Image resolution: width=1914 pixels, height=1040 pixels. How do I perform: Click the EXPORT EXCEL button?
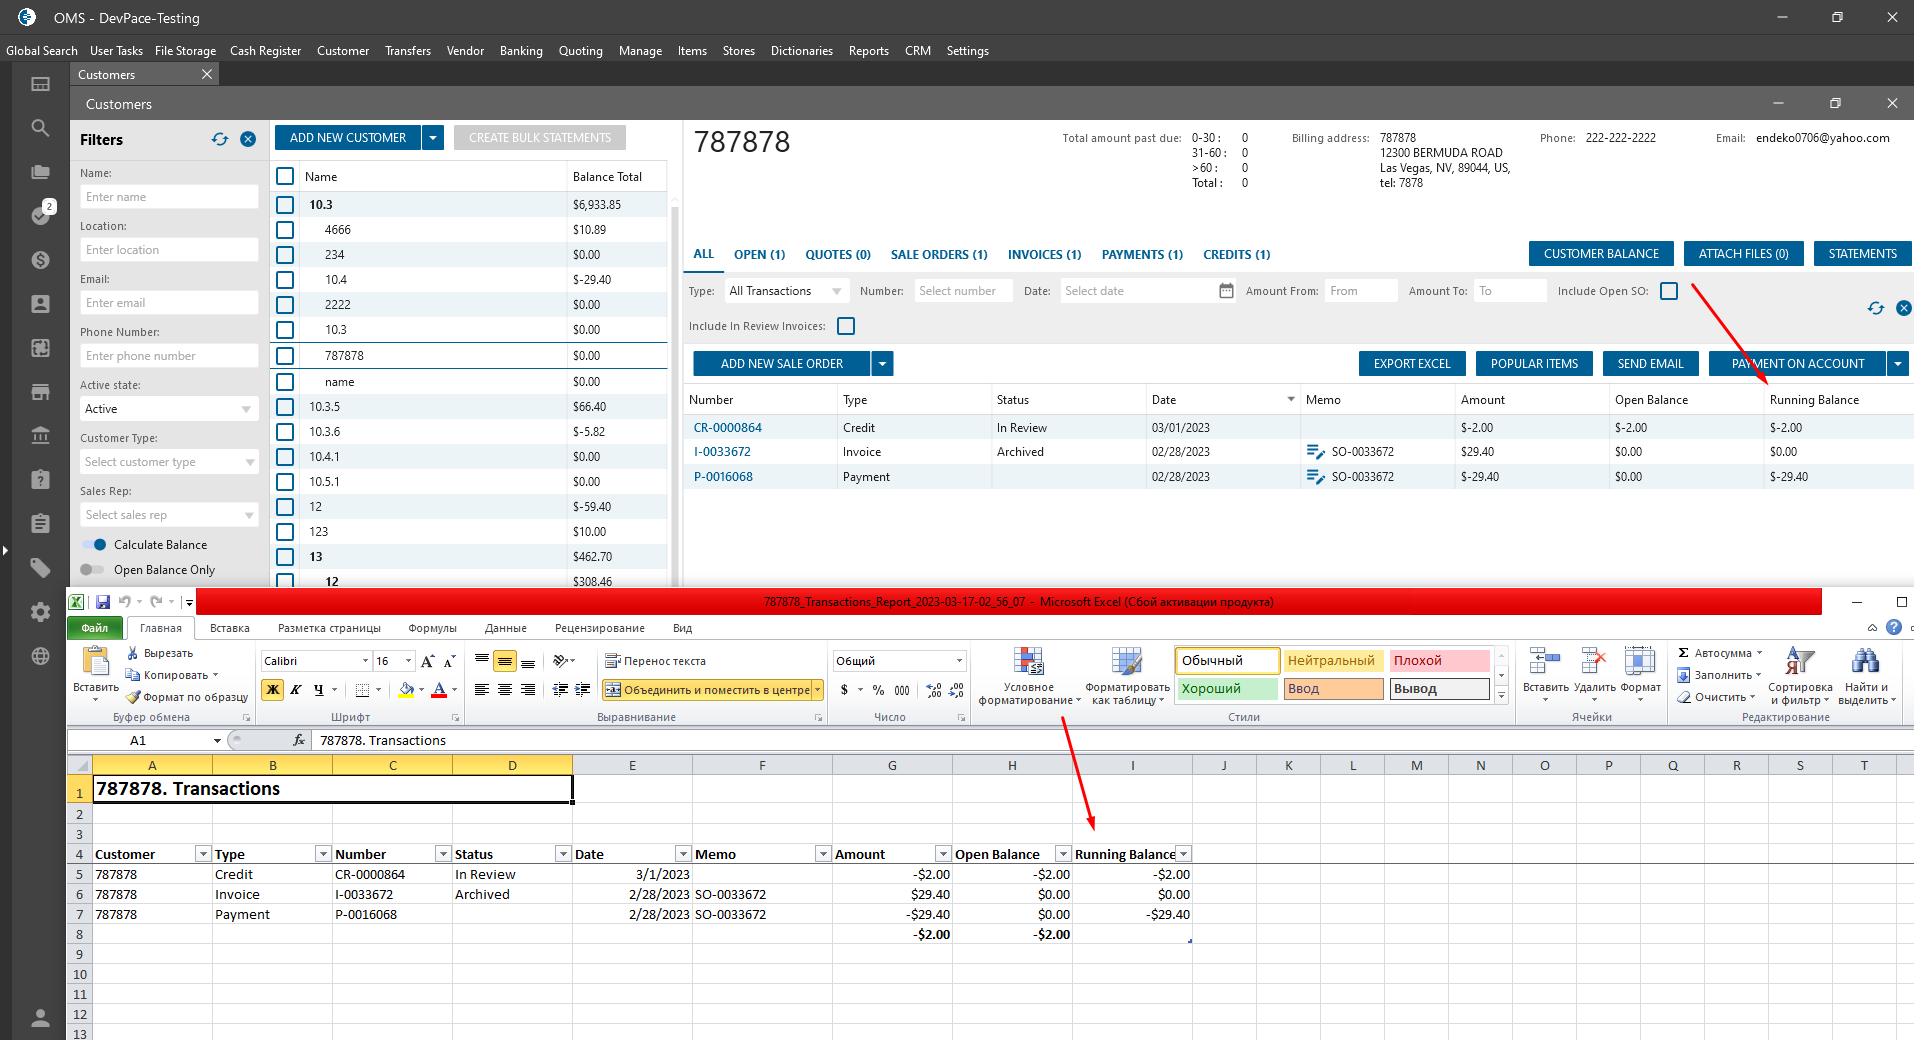click(x=1411, y=364)
